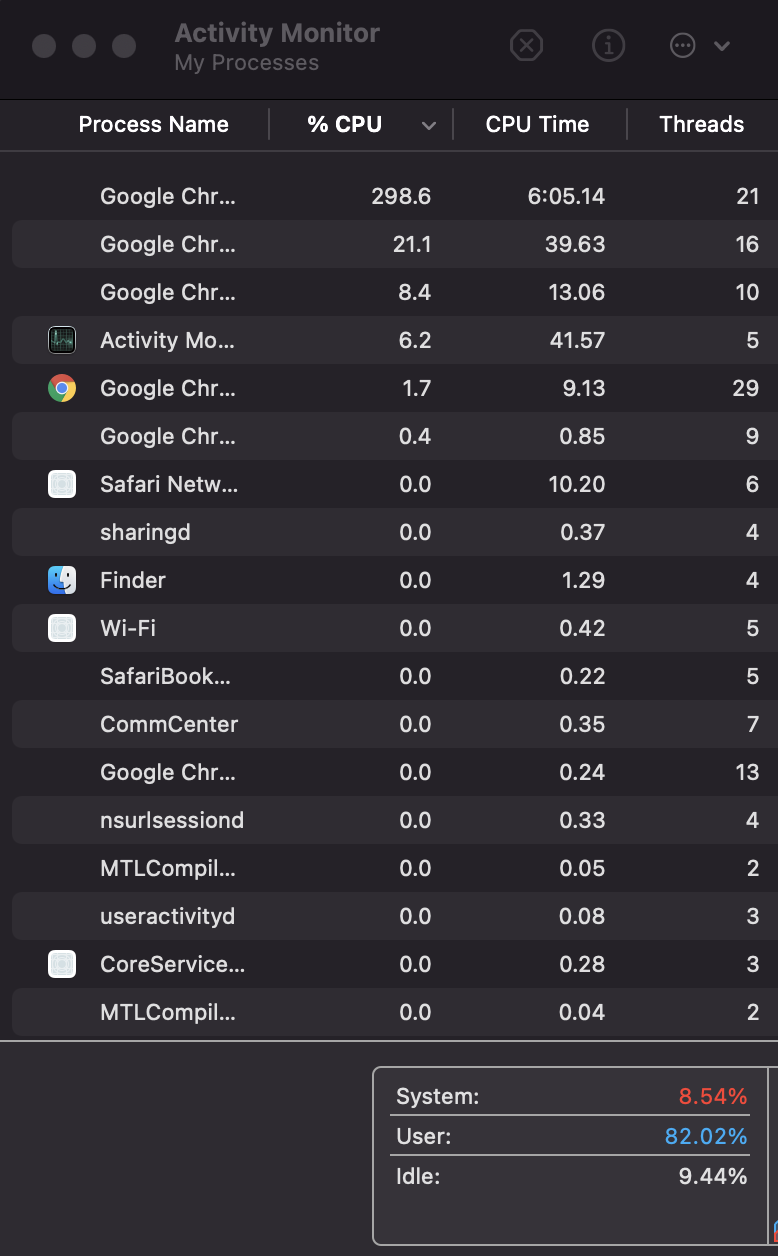778x1256 pixels.
Task: Click the User CPU percentage value
Action: [x=706, y=1136]
